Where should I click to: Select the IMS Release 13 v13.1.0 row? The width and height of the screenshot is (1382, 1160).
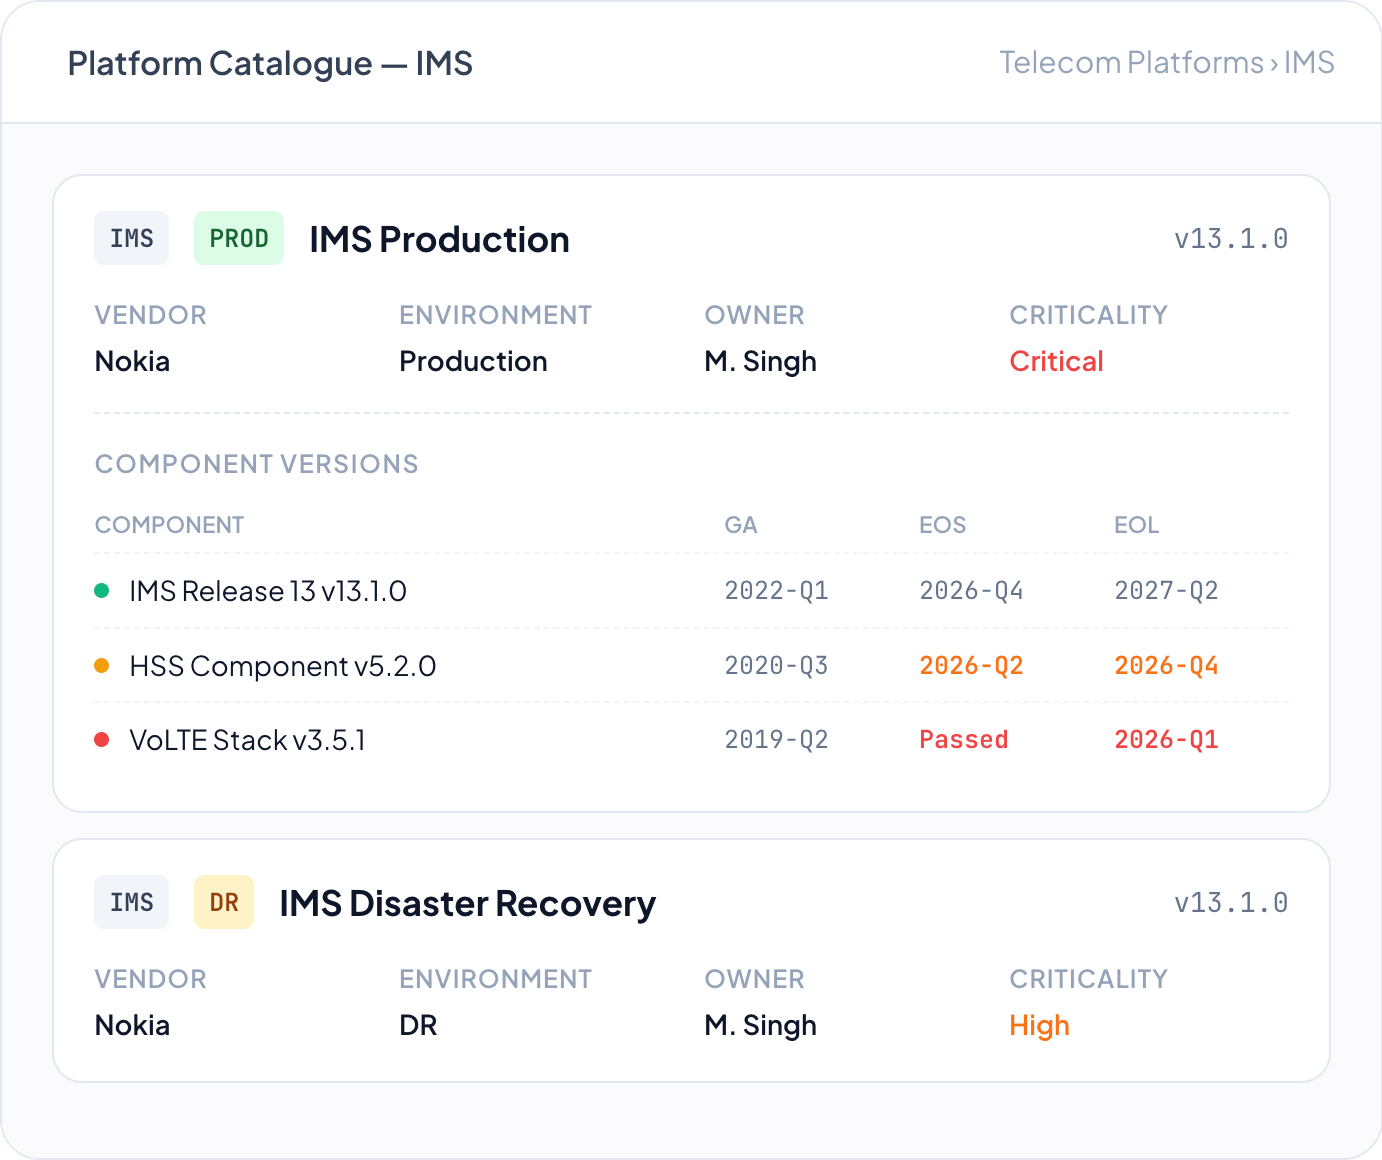pos(691,591)
